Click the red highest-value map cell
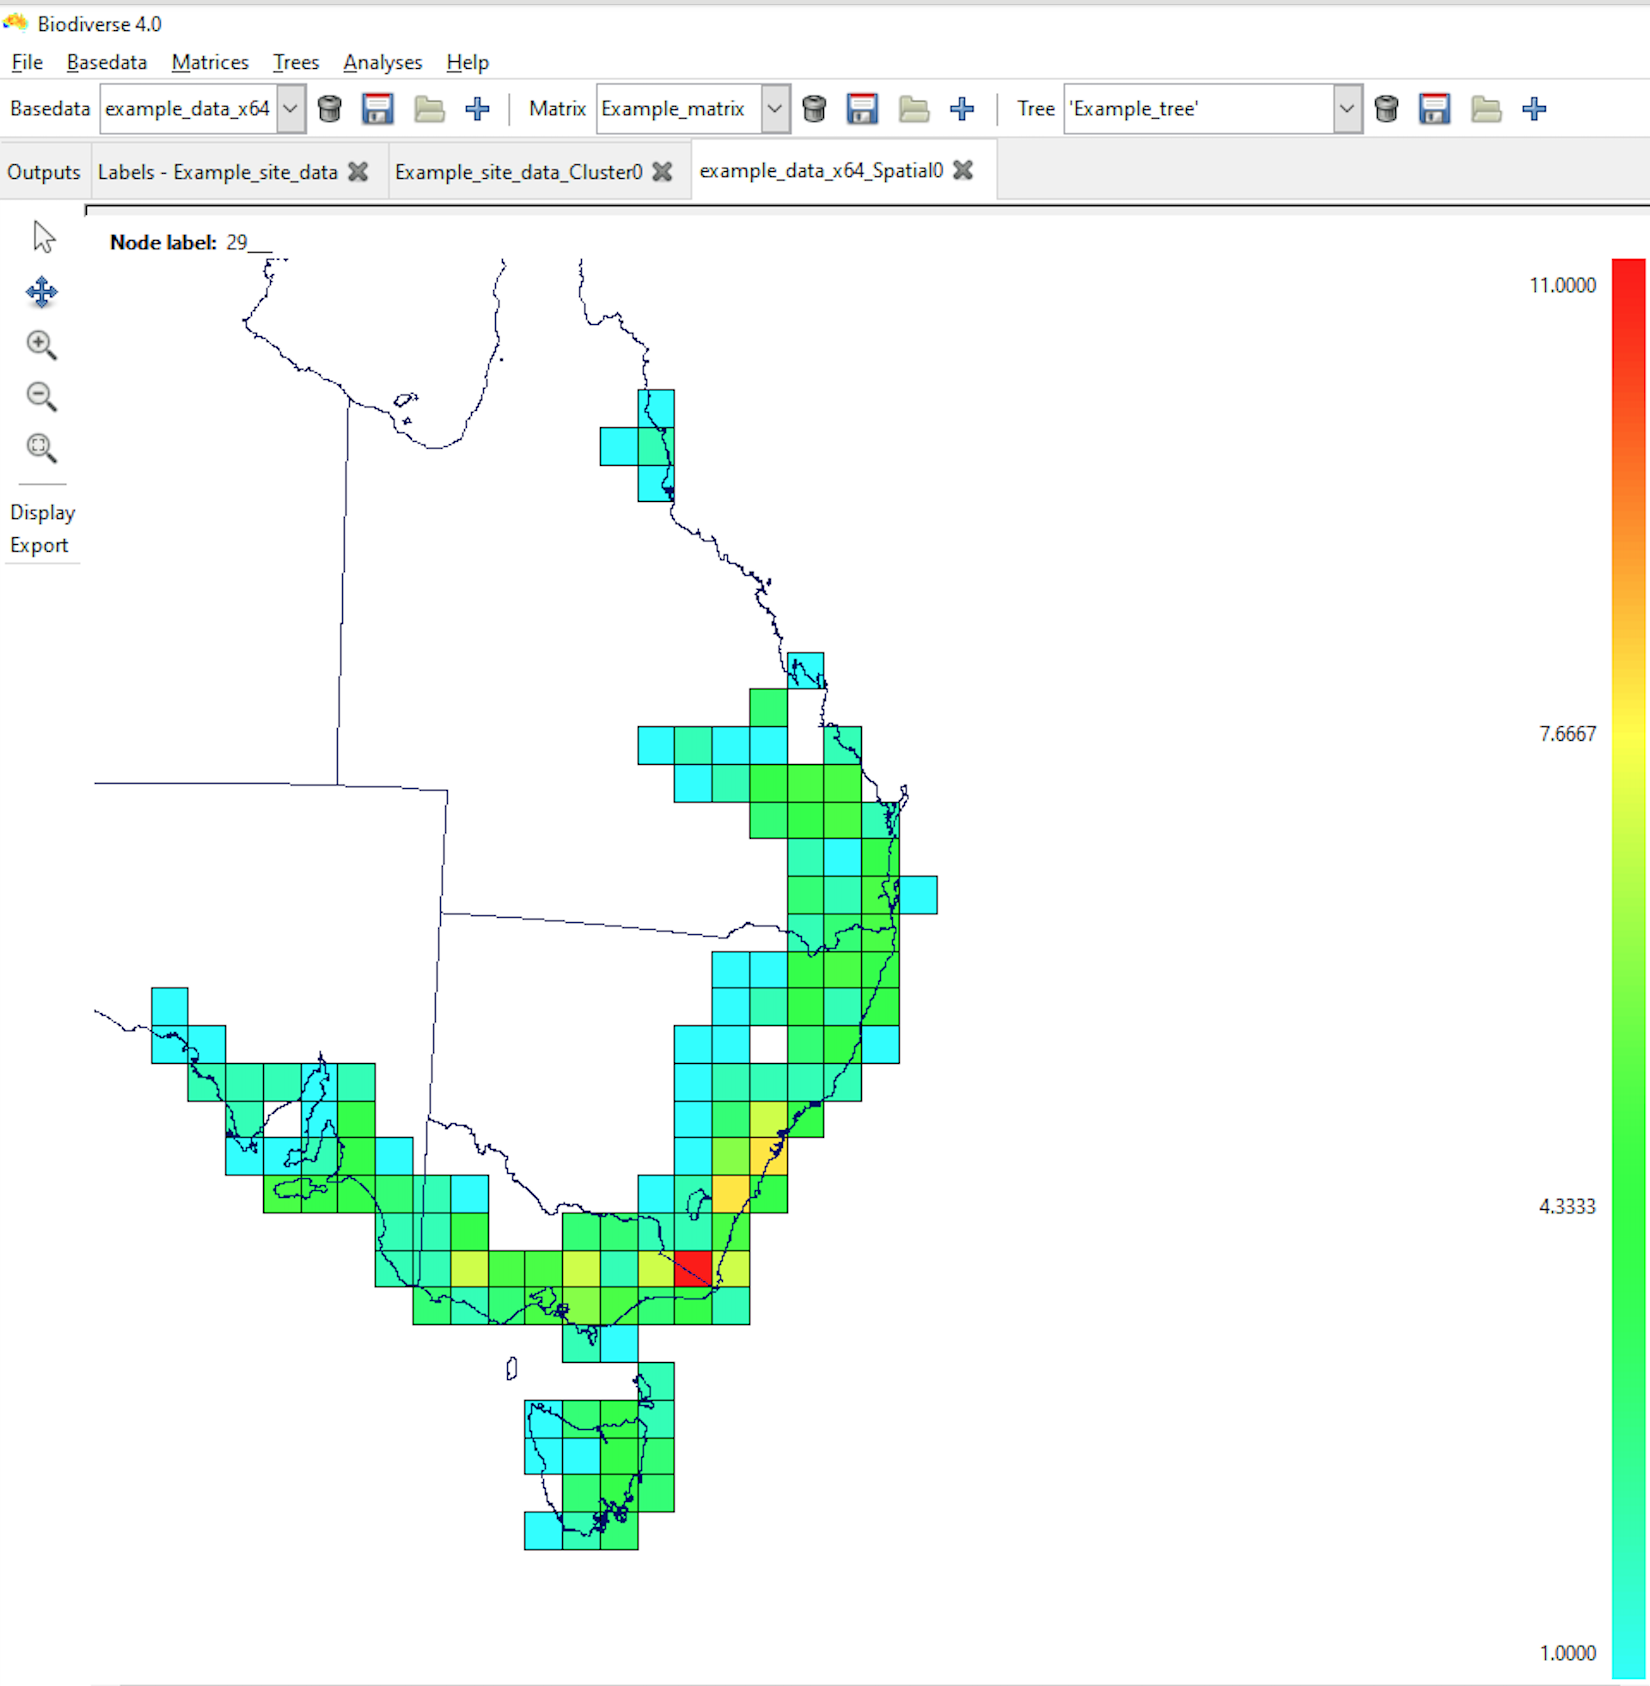1650x1686 pixels. point(693,1268)
